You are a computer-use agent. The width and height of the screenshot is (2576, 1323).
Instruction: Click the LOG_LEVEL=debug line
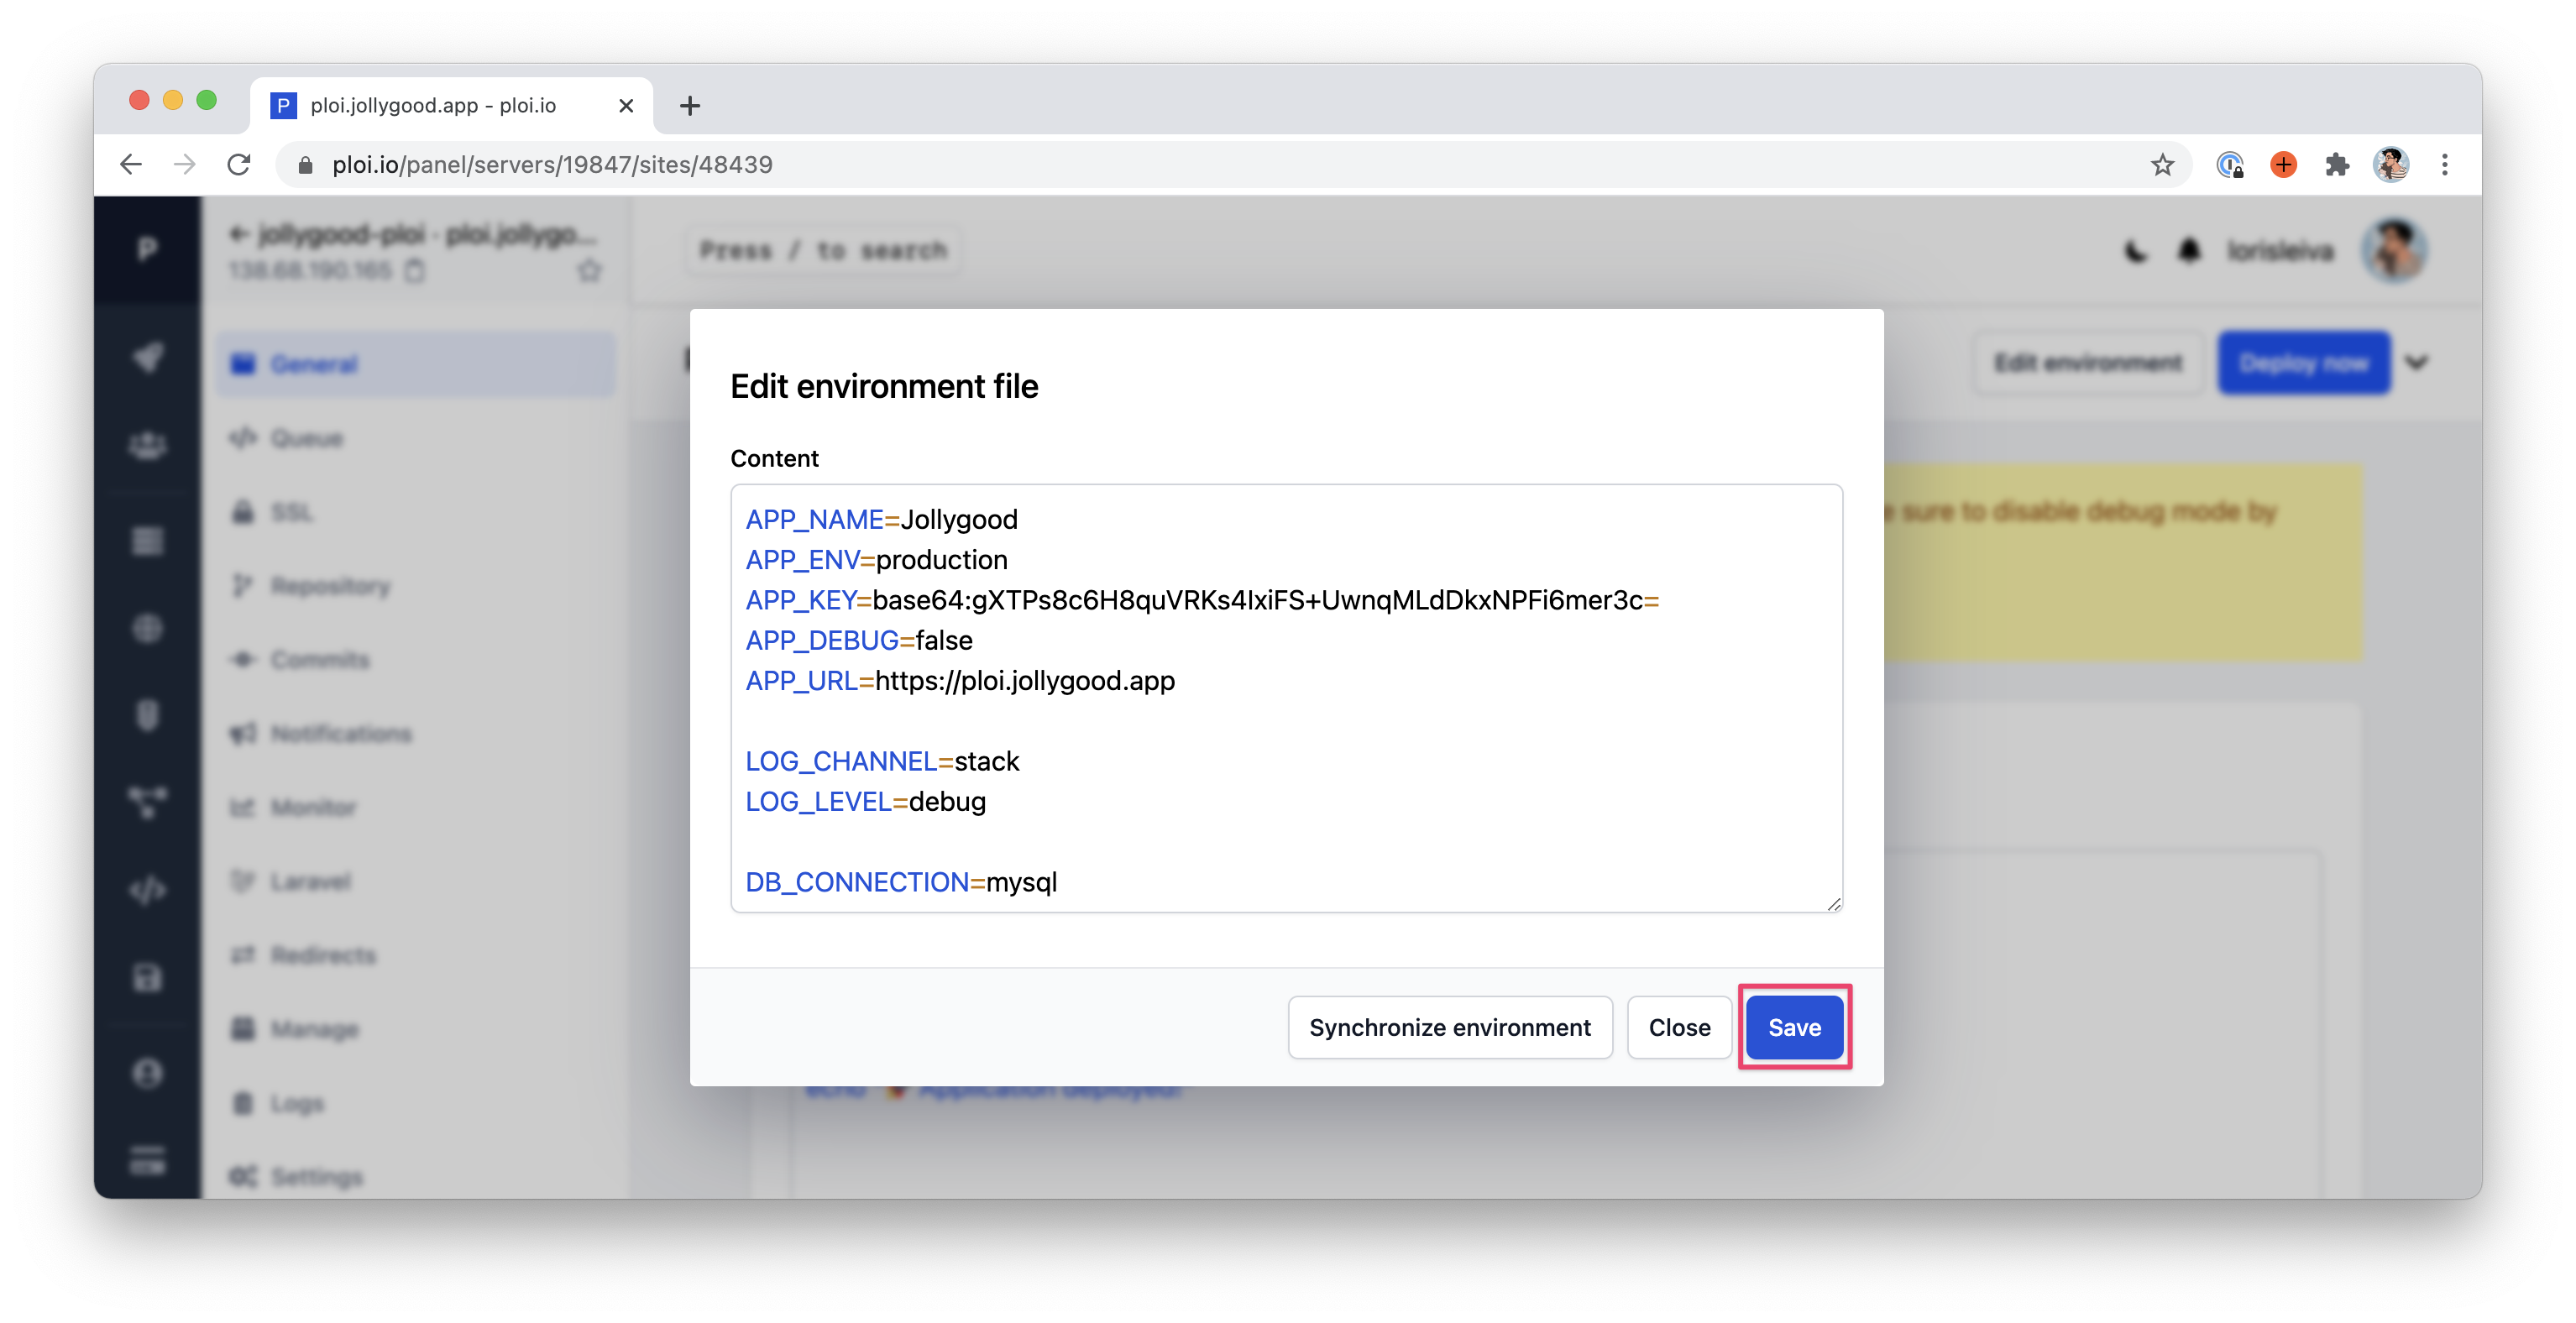pos(866,801)
